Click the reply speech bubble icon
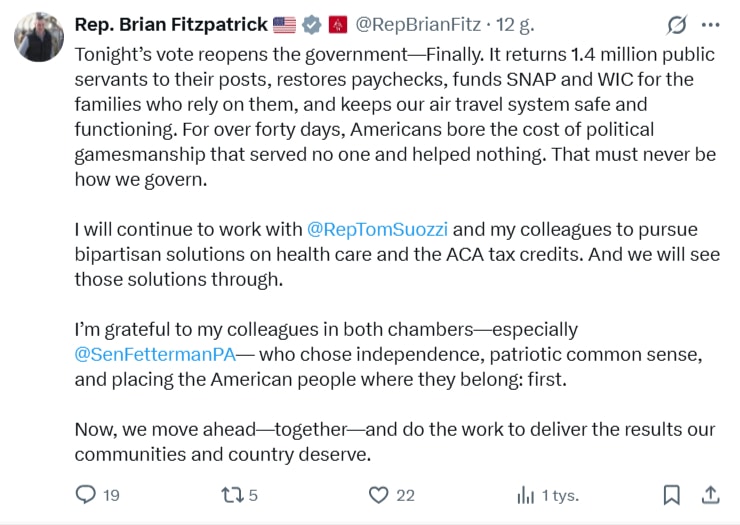Screen dimensions: 740x525 (87, 494)
